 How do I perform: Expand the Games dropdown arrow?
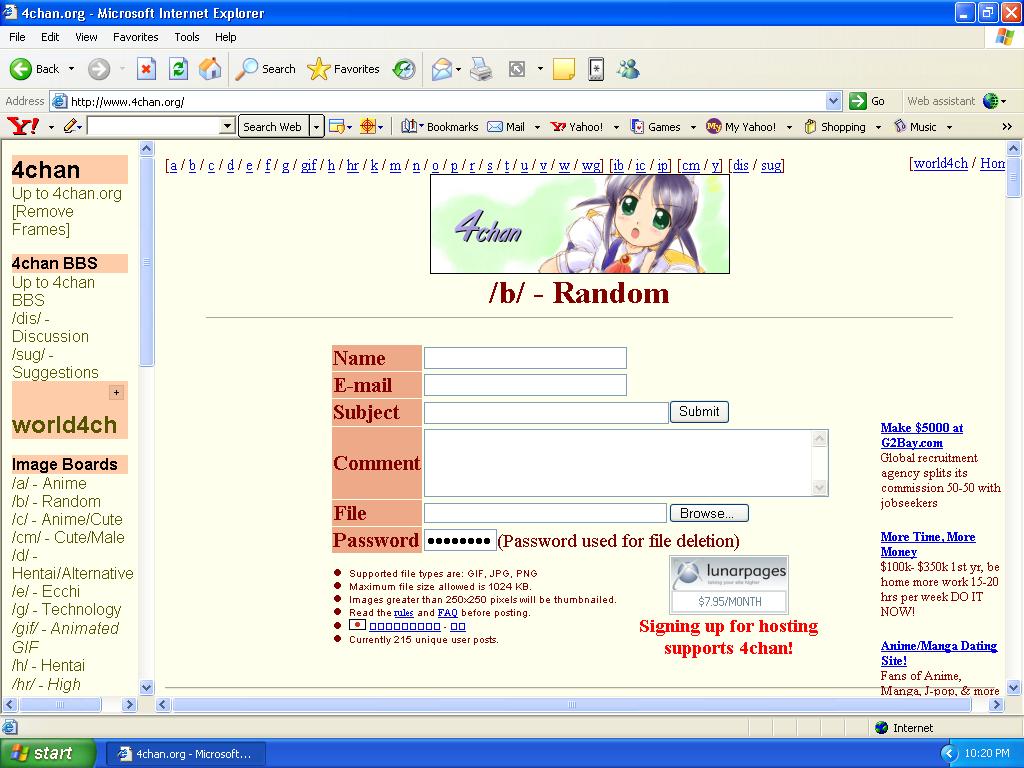[x=692, y=127]
